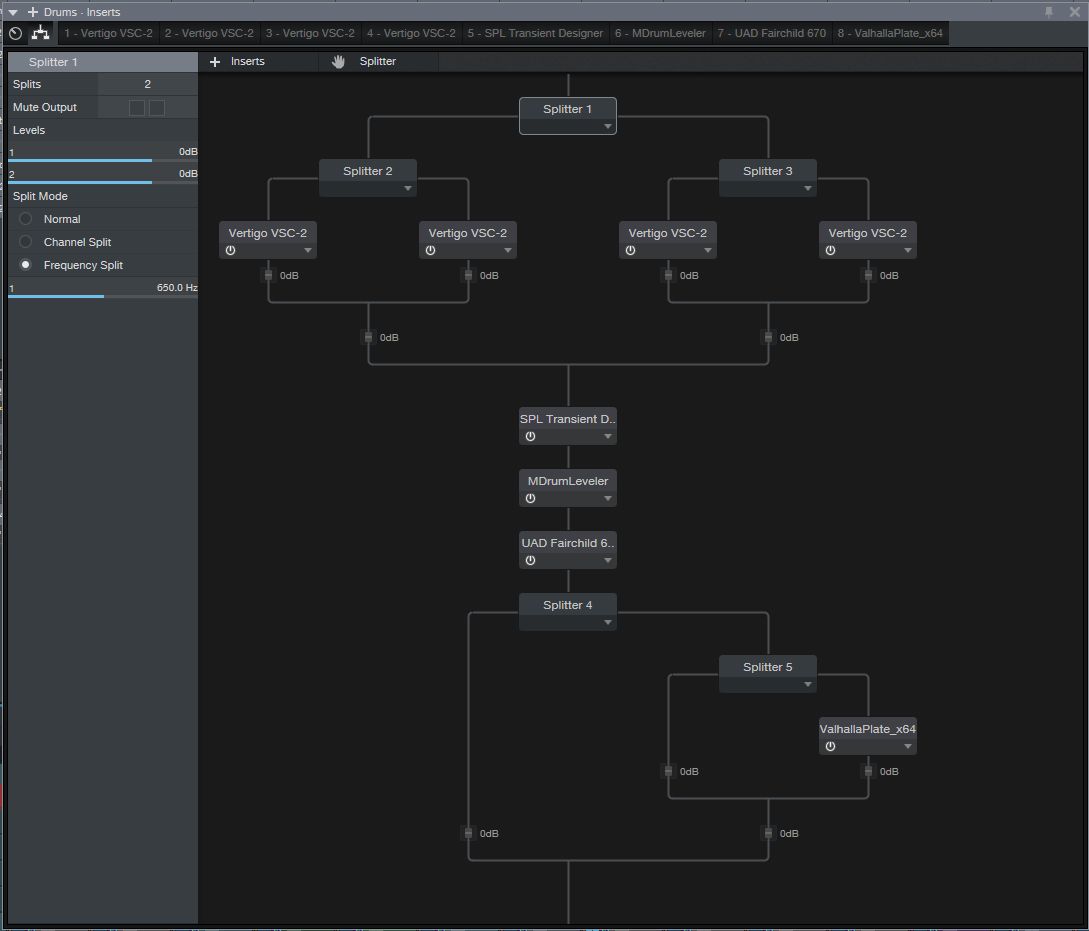Click the plus icon next to Inserts
Image resolution: width=1089 pixels, height=931 pixels.
(x=215, y=62)
